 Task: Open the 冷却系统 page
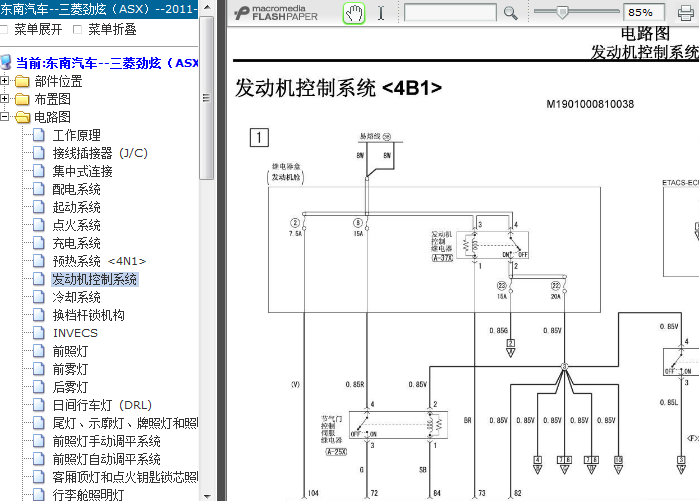pos(76,297)
